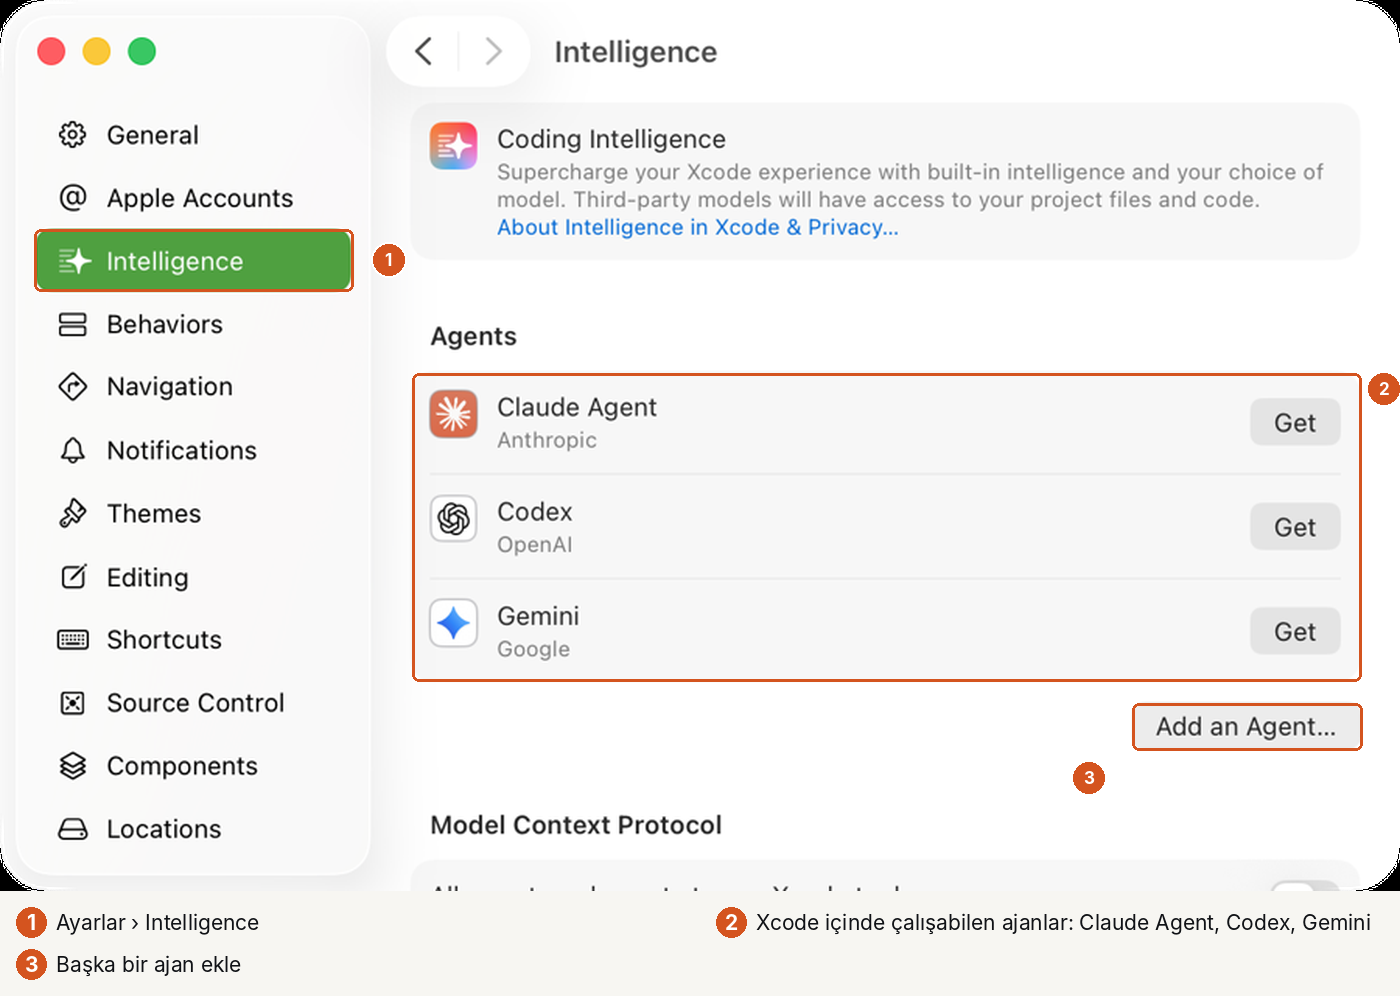
Task: Click the Intelligence title in the toolbar
Action: 636,52
